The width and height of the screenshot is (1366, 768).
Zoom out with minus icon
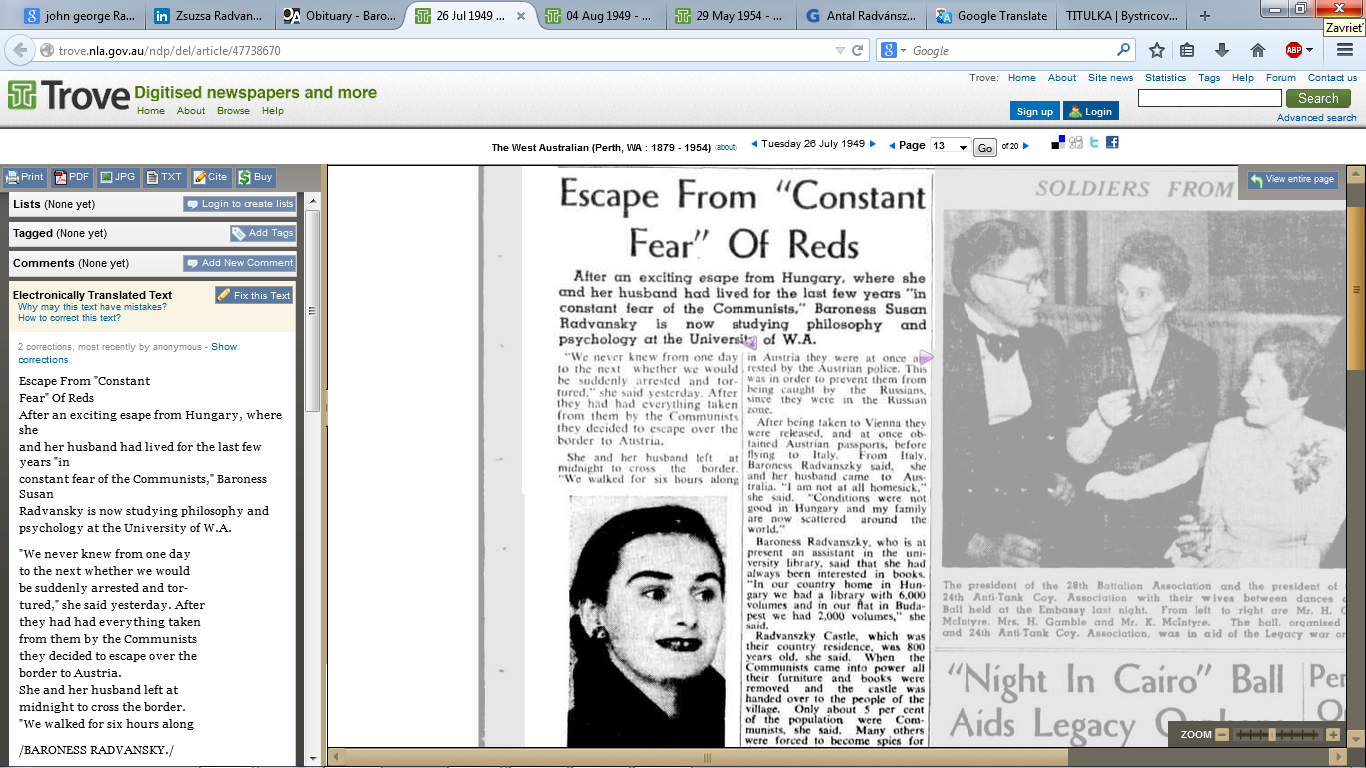(x=1222, y=734)
